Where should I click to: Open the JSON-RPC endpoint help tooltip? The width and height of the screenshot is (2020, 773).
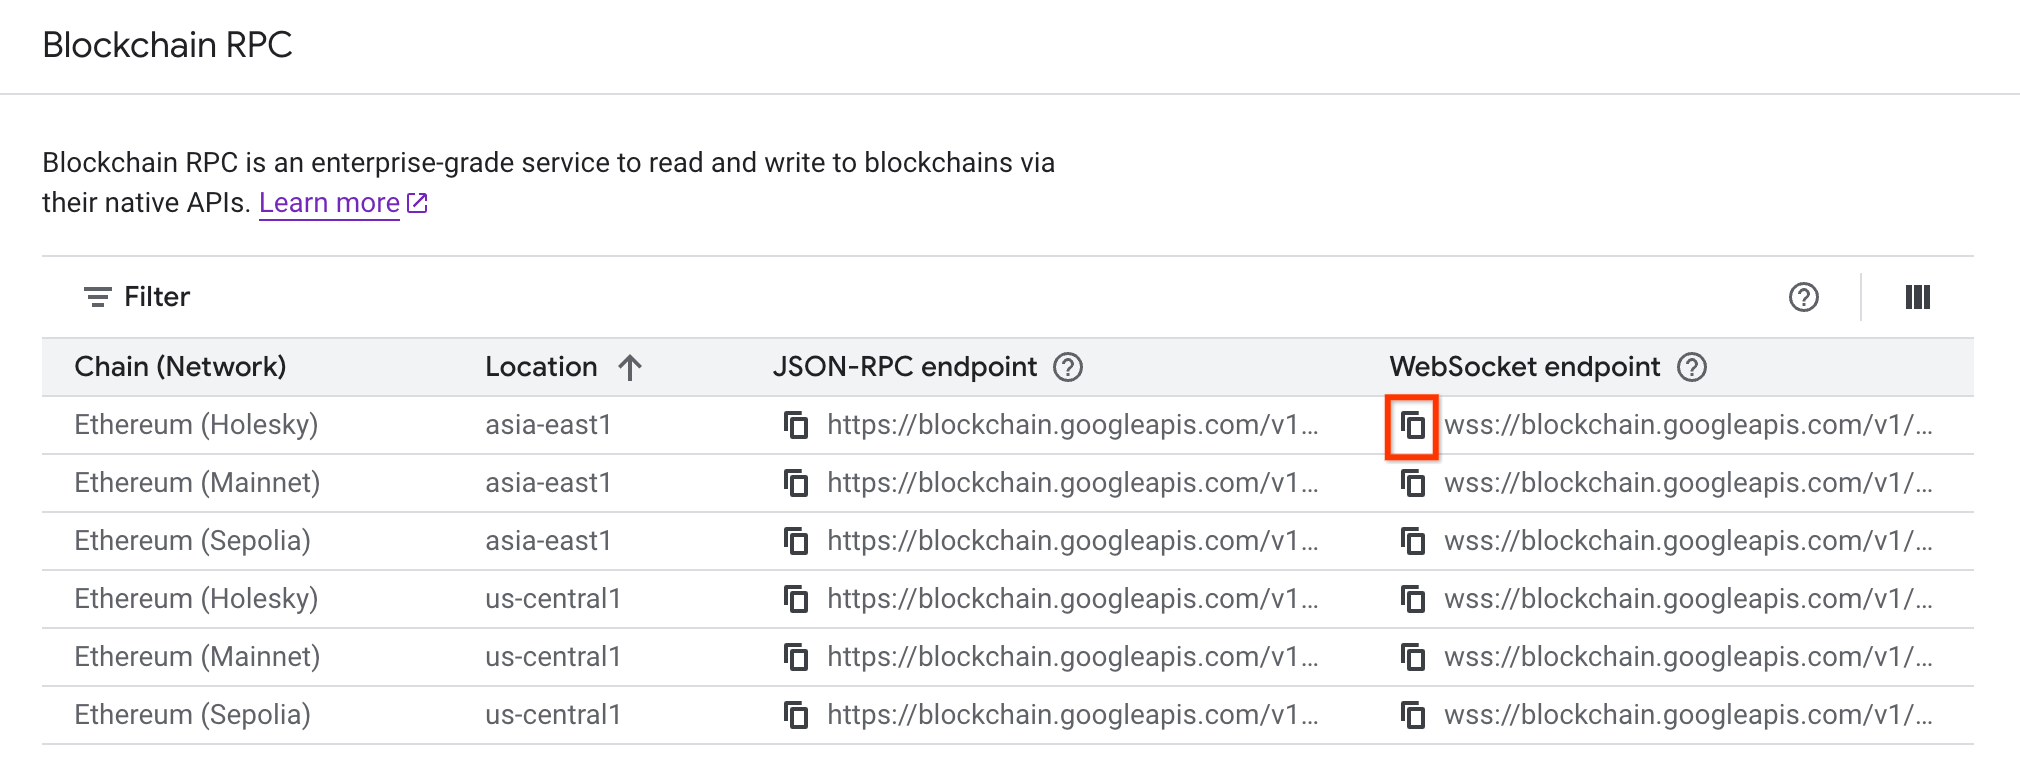pyautogui.click(x=1069, y=367)
